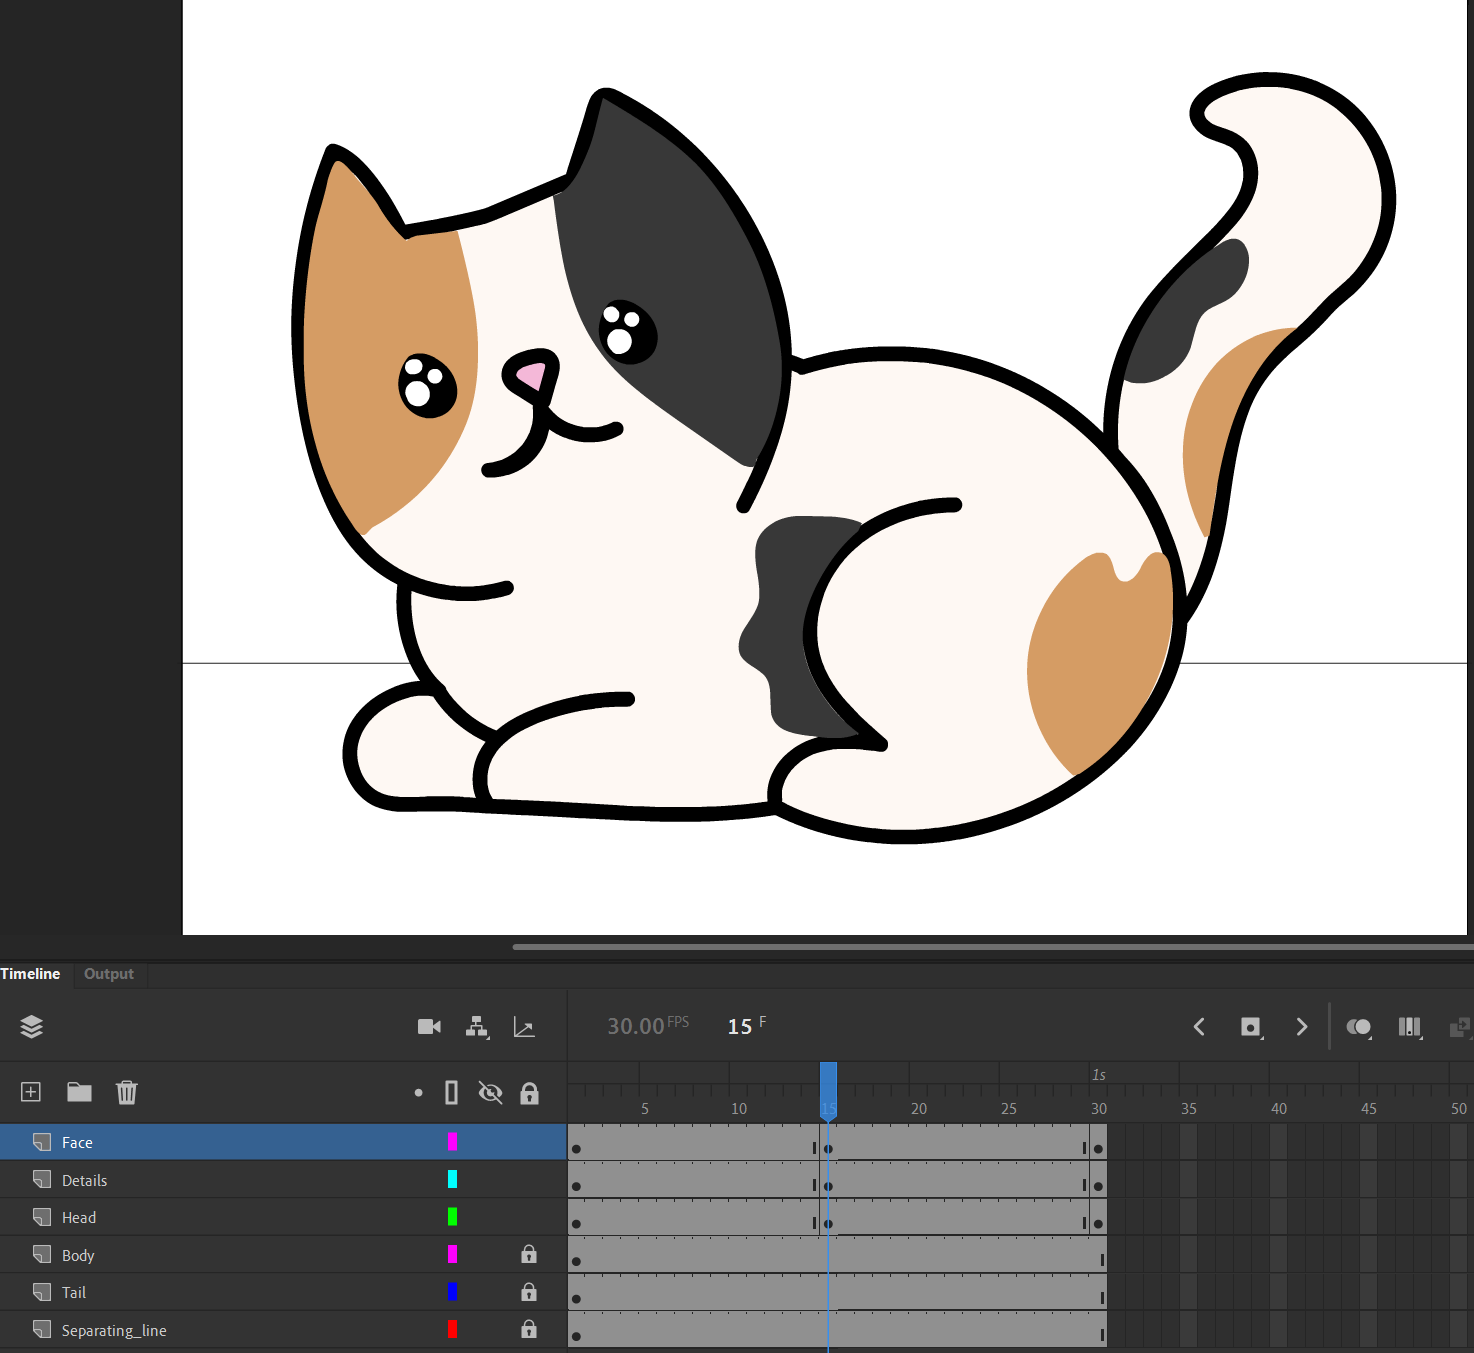This screenshot has height=1353, width=1474.
Task: Add a new layer
Action: [x=30, y=1092]
